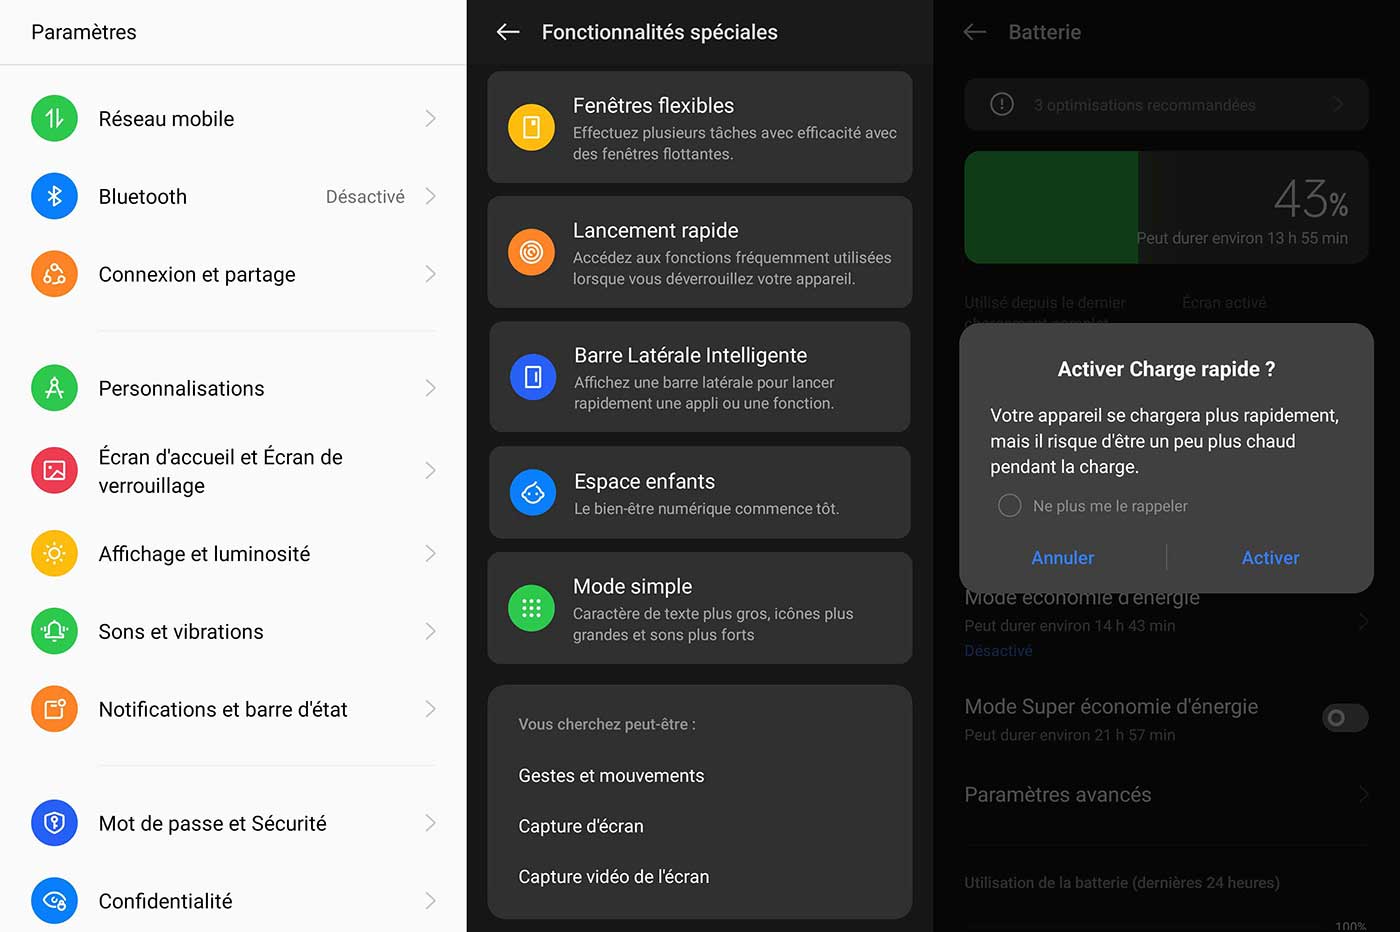
Task: Go back from the Batterie screen arrow
Action: tap(975, 32)
